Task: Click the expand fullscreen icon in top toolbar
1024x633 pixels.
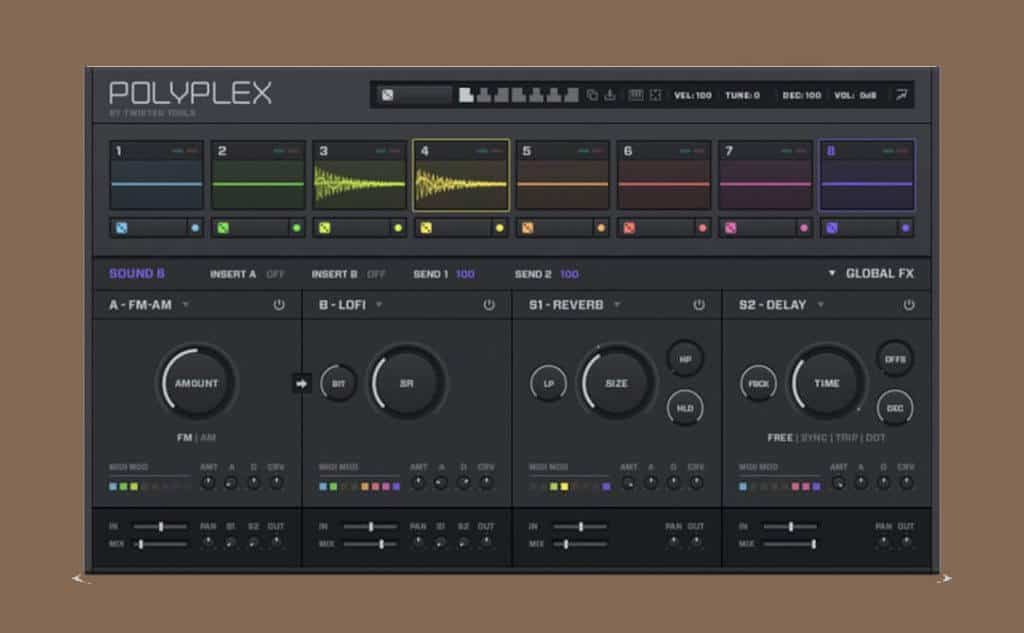Action: (655, 95)
